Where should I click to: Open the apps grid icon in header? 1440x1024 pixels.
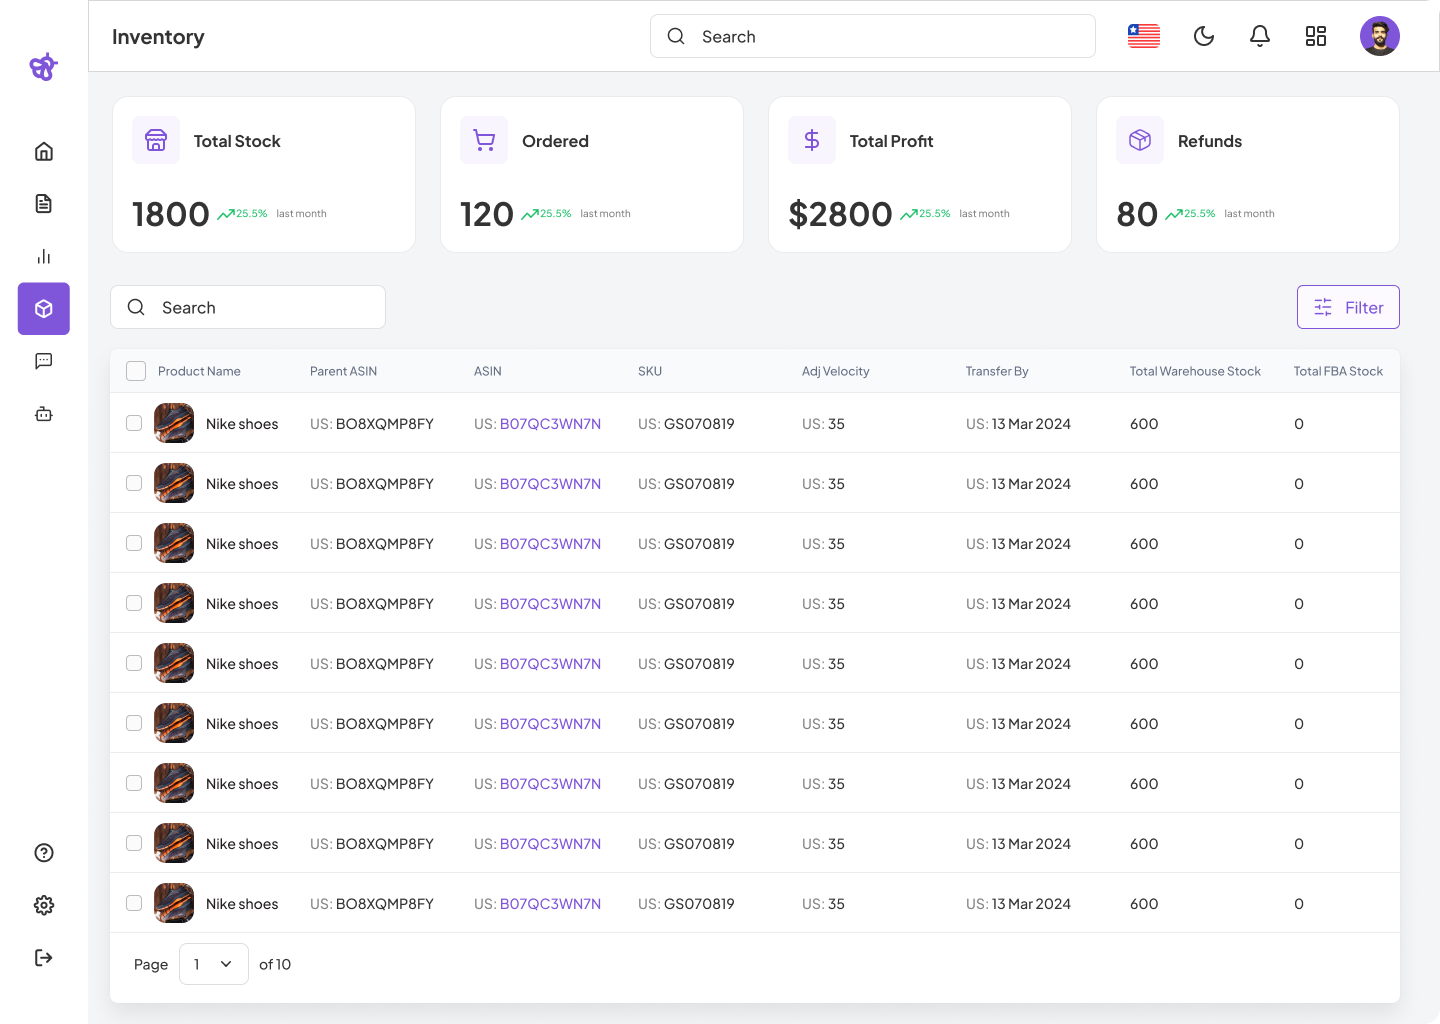point(1316,37)
